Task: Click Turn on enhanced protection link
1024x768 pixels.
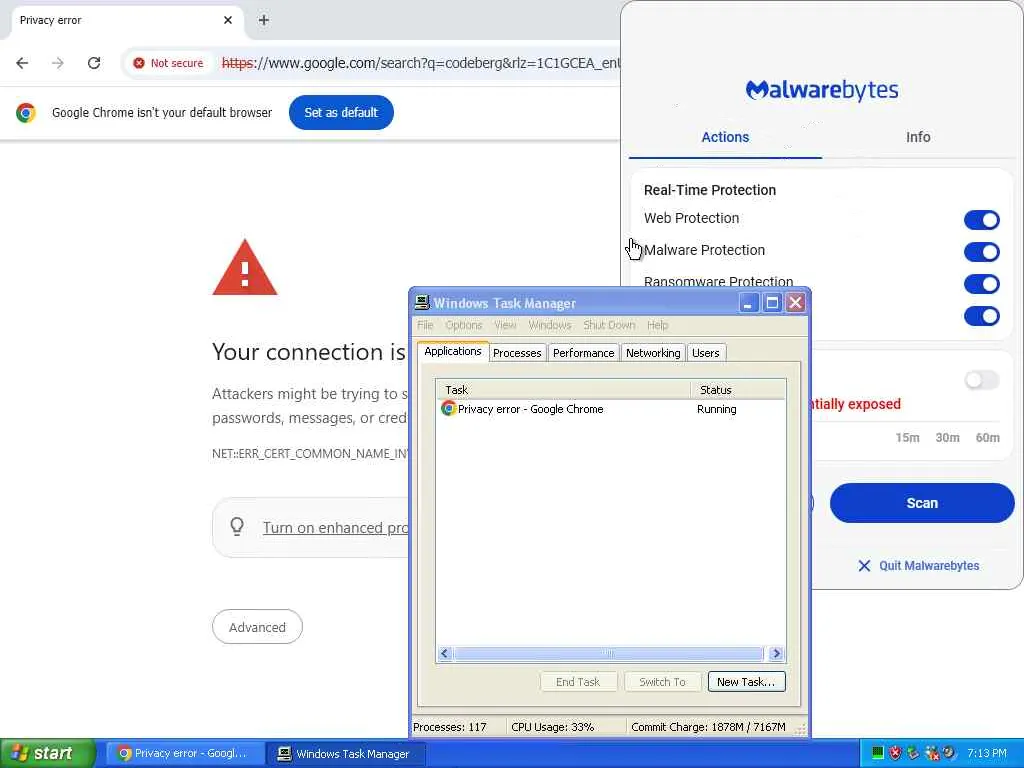Action: pyautogui.click(x=336, y=528)
